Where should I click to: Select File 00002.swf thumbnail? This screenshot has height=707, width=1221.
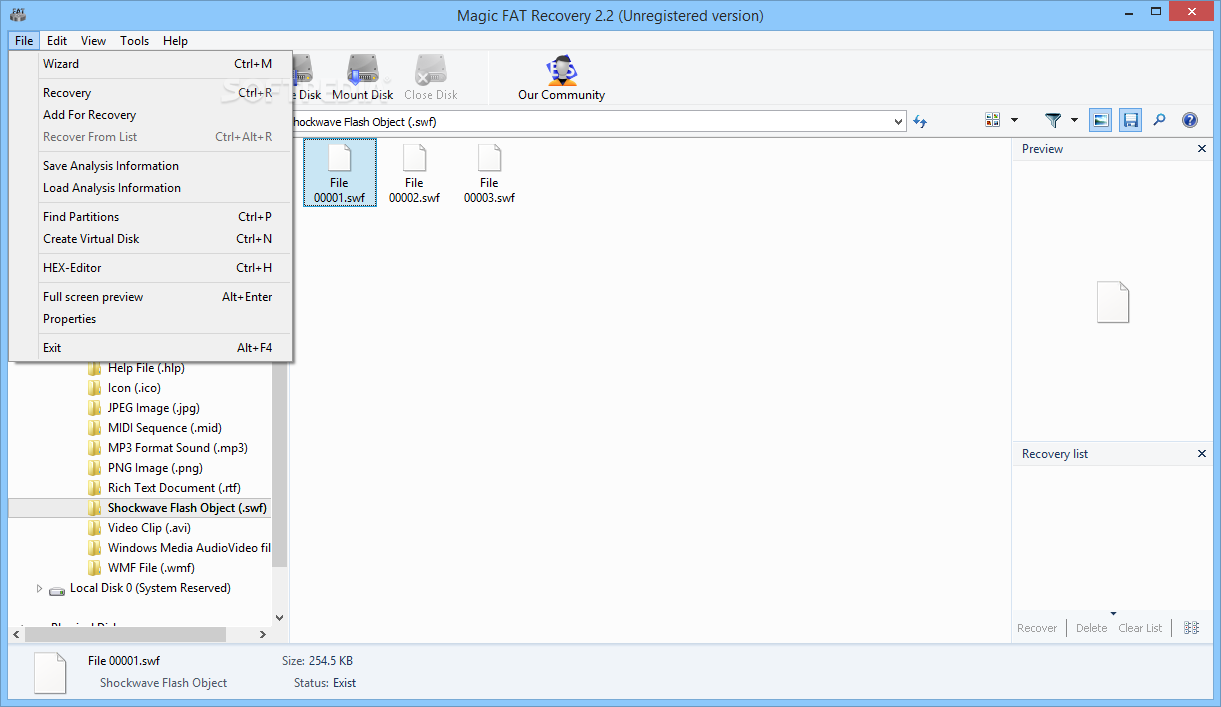point(414,173)
